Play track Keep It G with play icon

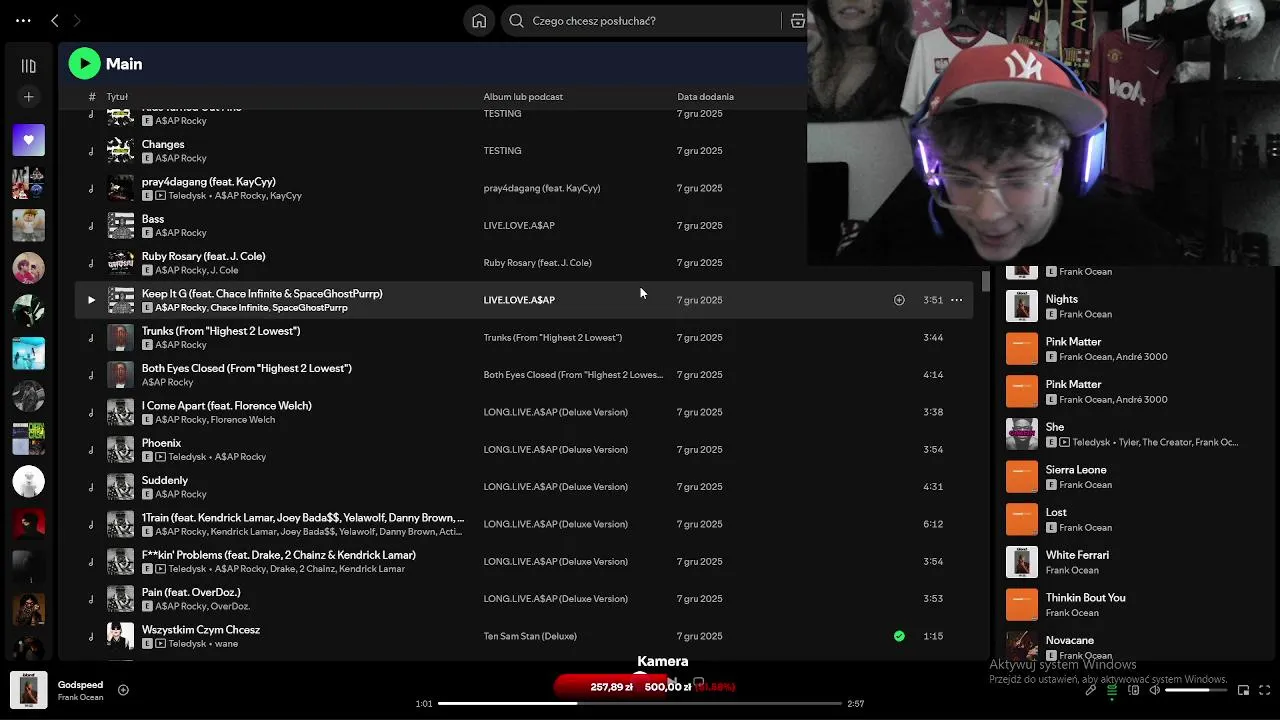91,300
